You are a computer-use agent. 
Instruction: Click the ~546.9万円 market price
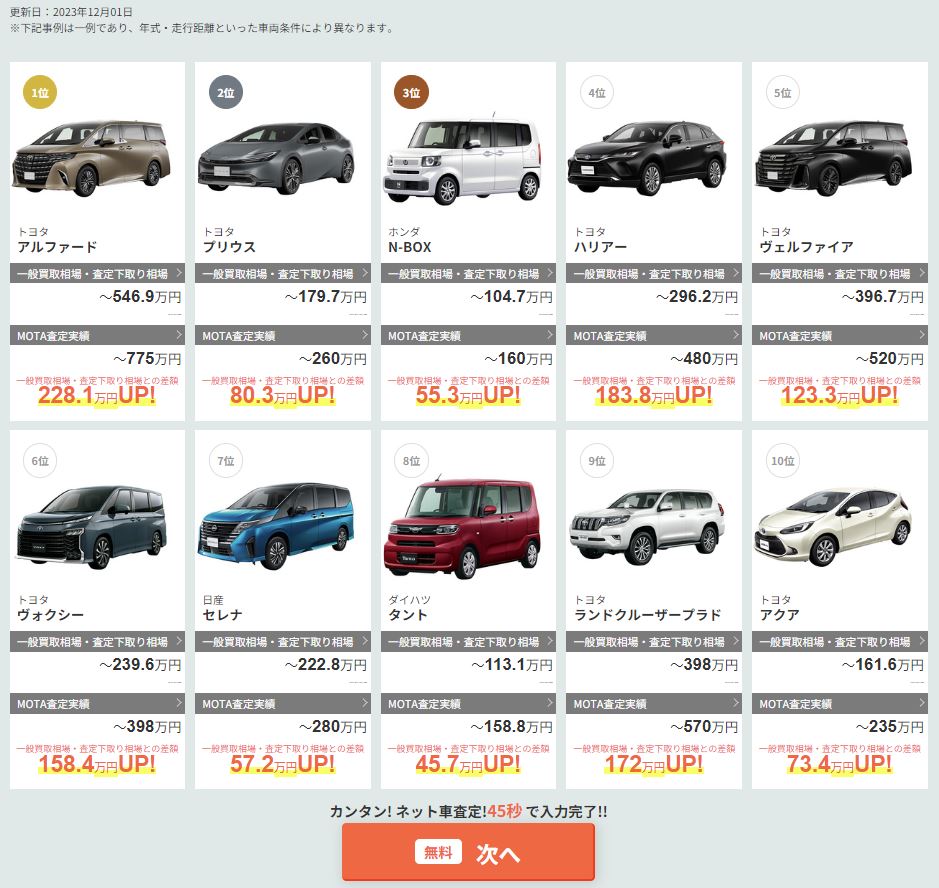pos(140,296)
